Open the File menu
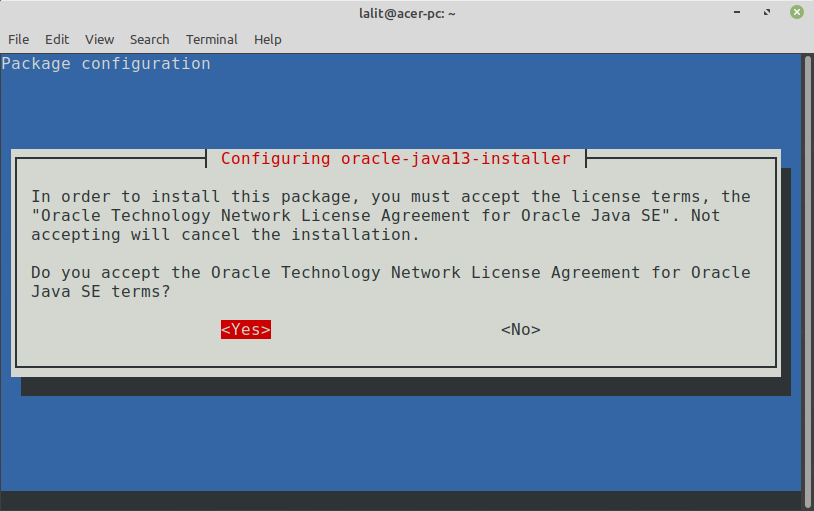This screenshot has width=814, height=511. coord(19,39)
